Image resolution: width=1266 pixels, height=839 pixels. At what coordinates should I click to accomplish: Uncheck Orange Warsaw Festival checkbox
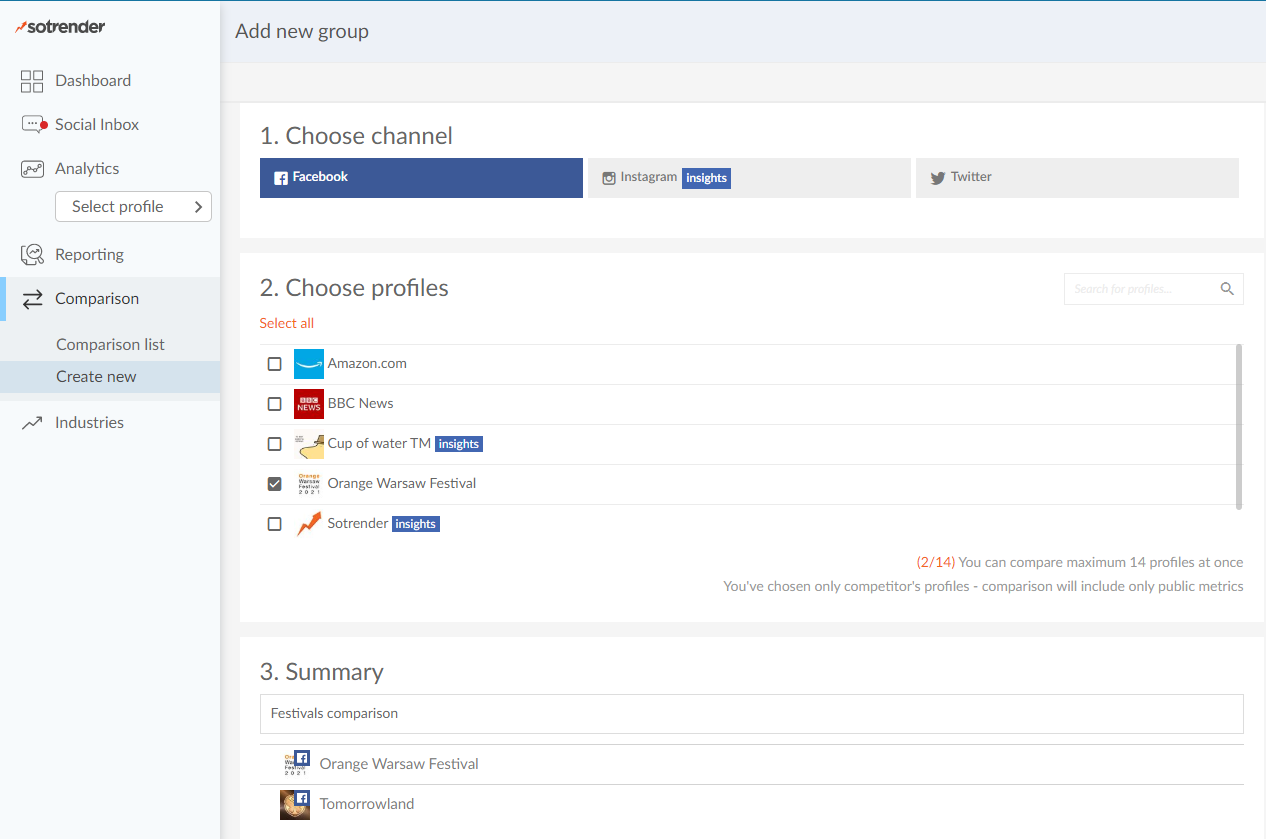[274, 484]
